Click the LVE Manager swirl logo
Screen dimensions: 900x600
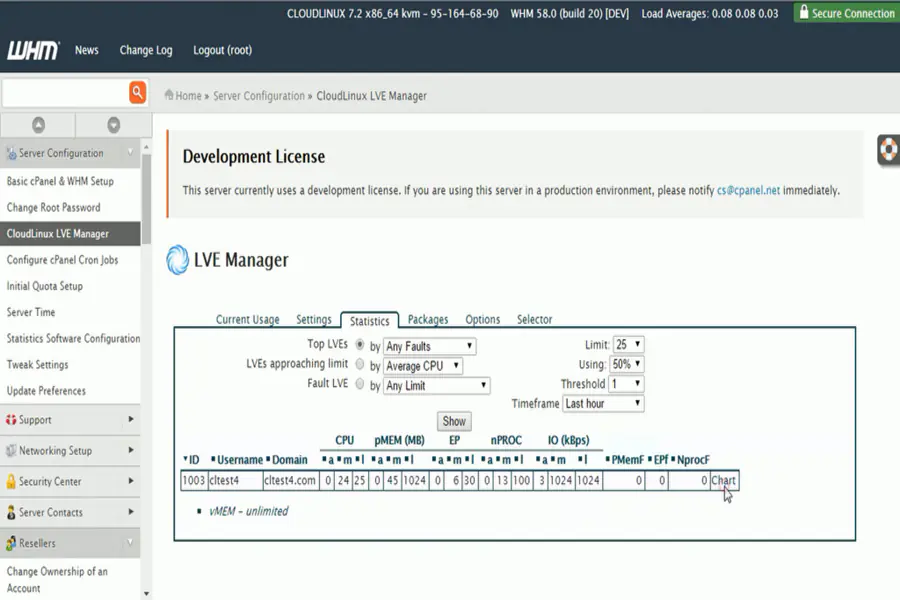[x=177, y=260]
